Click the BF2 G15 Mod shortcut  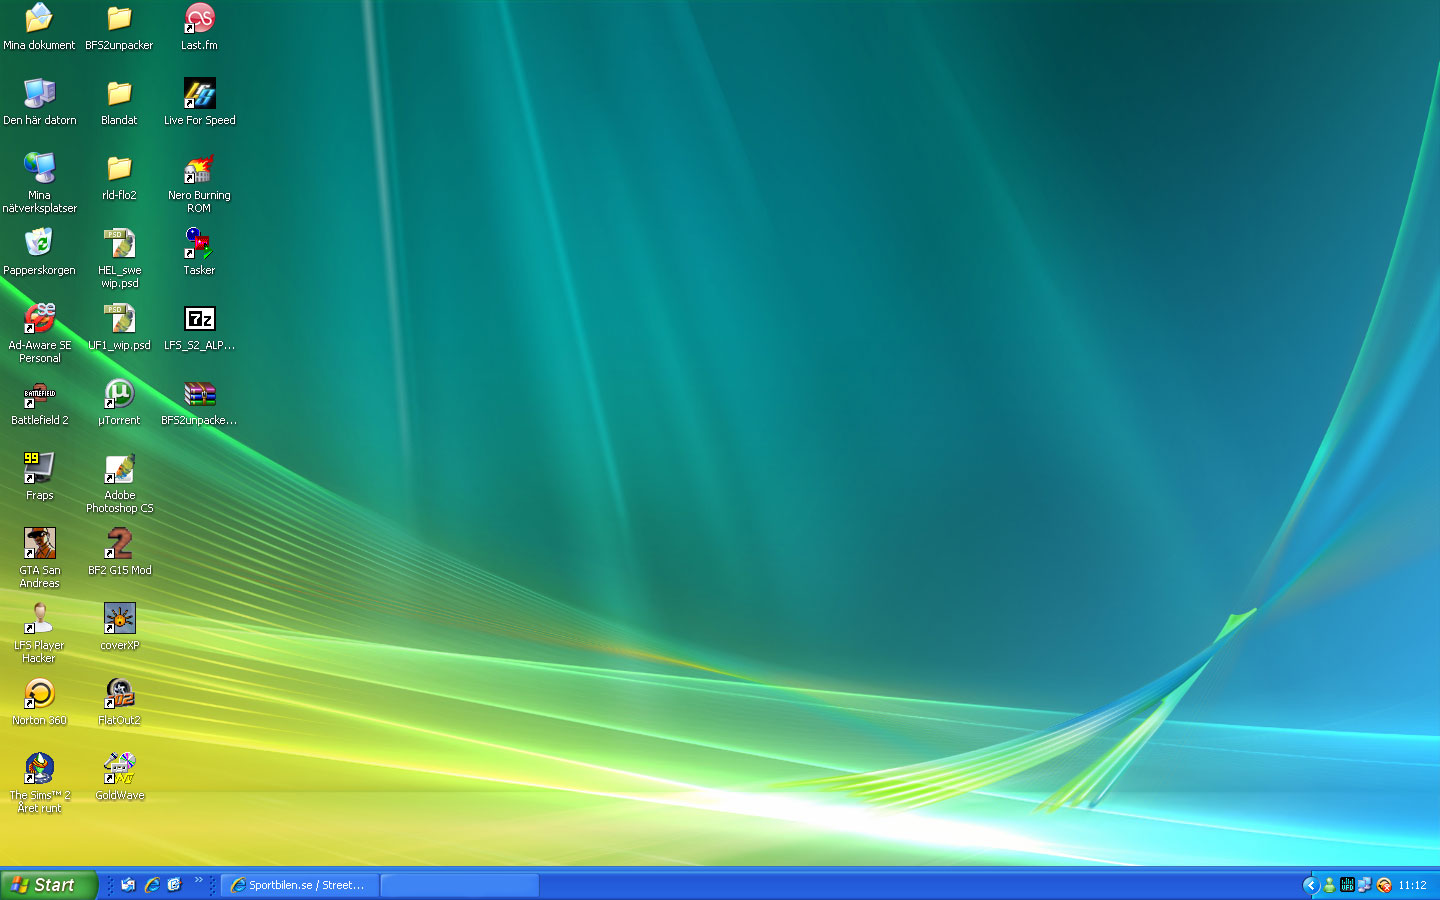click(119, 552)
